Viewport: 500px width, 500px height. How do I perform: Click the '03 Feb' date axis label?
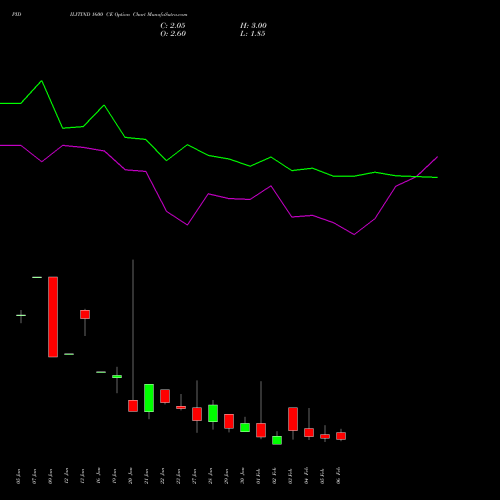pos(291,476)
